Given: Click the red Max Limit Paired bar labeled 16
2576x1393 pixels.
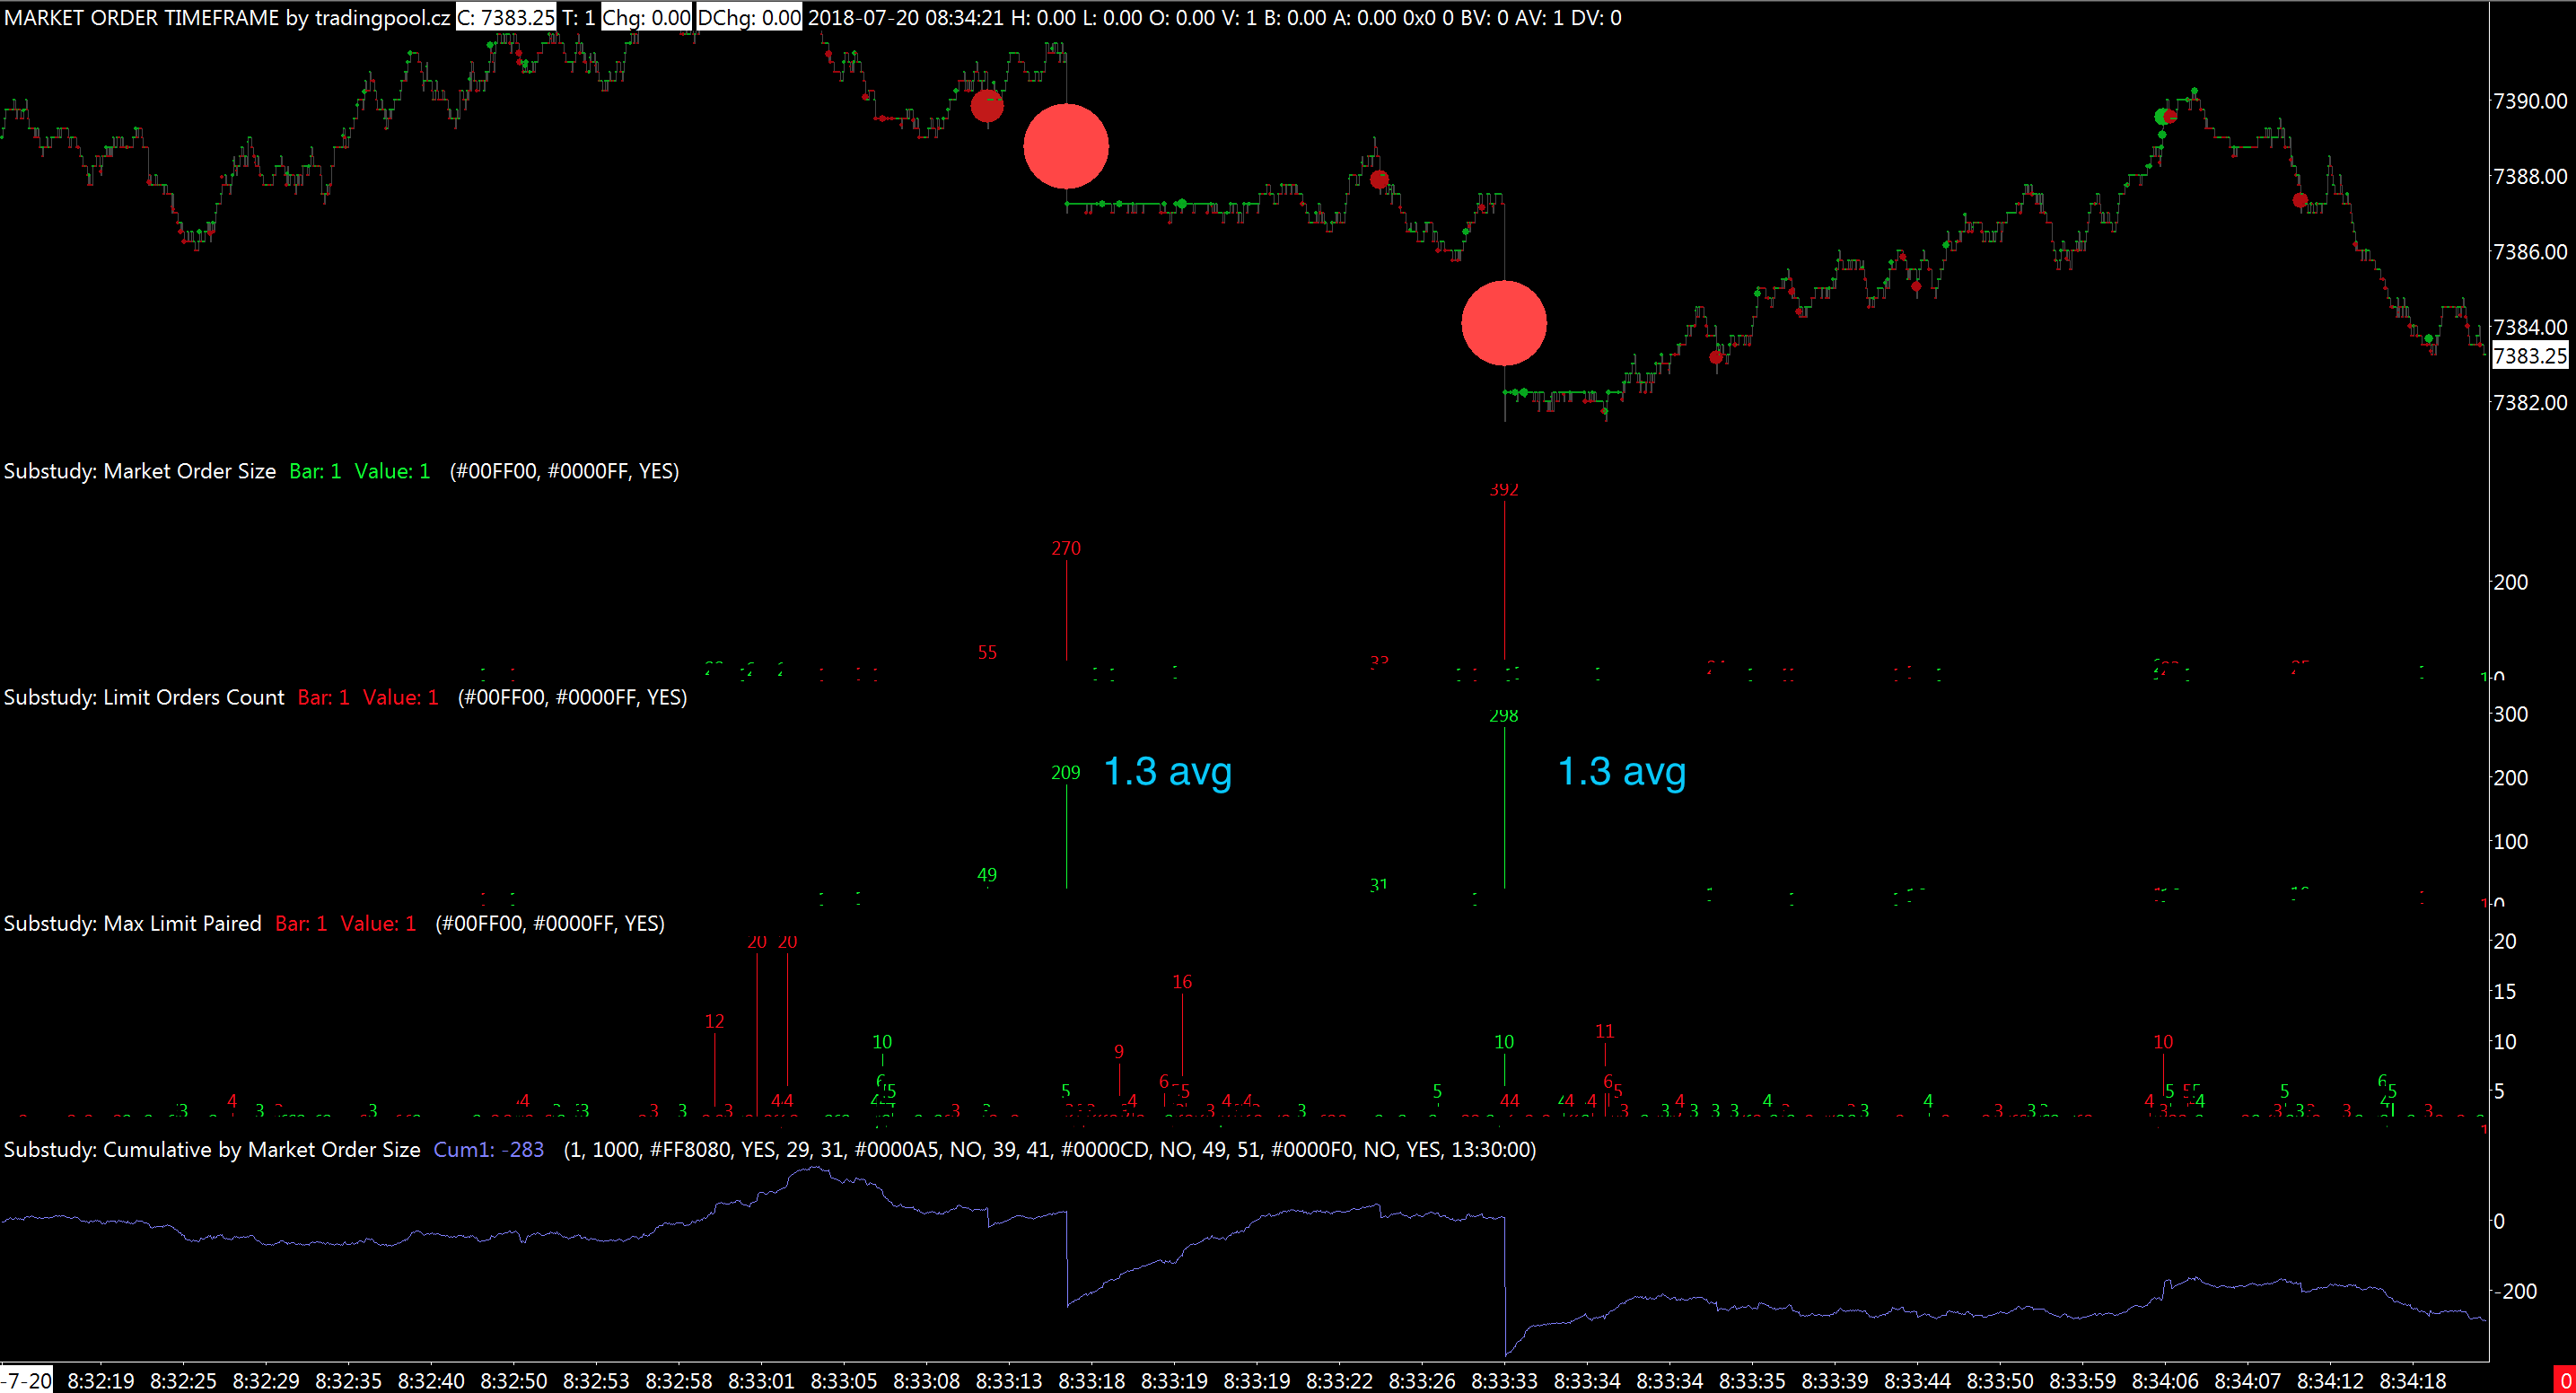Looking at the screenshot, I should pyautogui.click(x=1182, y=1035).
